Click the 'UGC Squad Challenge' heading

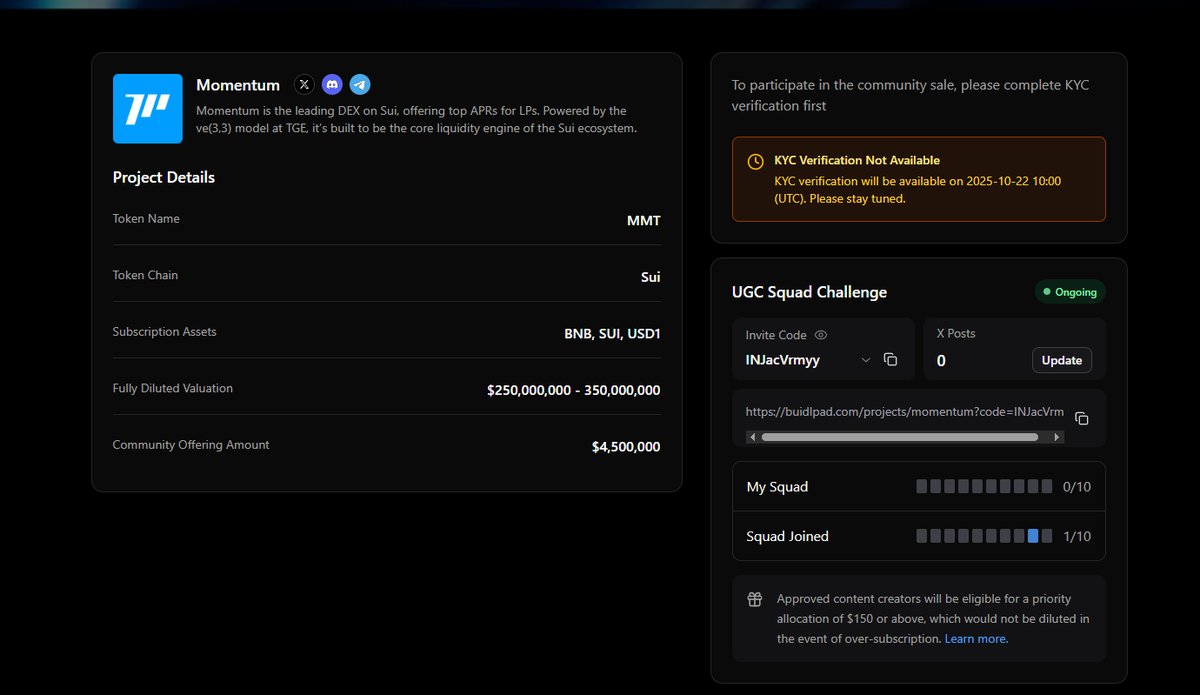click(x=809, y=292)
